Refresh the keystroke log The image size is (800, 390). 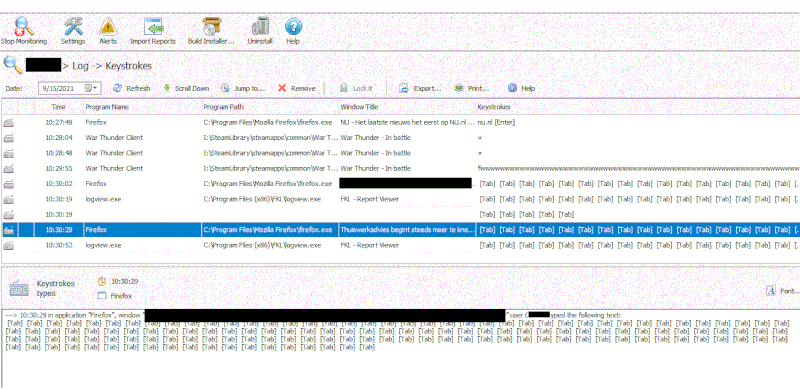pos(131,88)
